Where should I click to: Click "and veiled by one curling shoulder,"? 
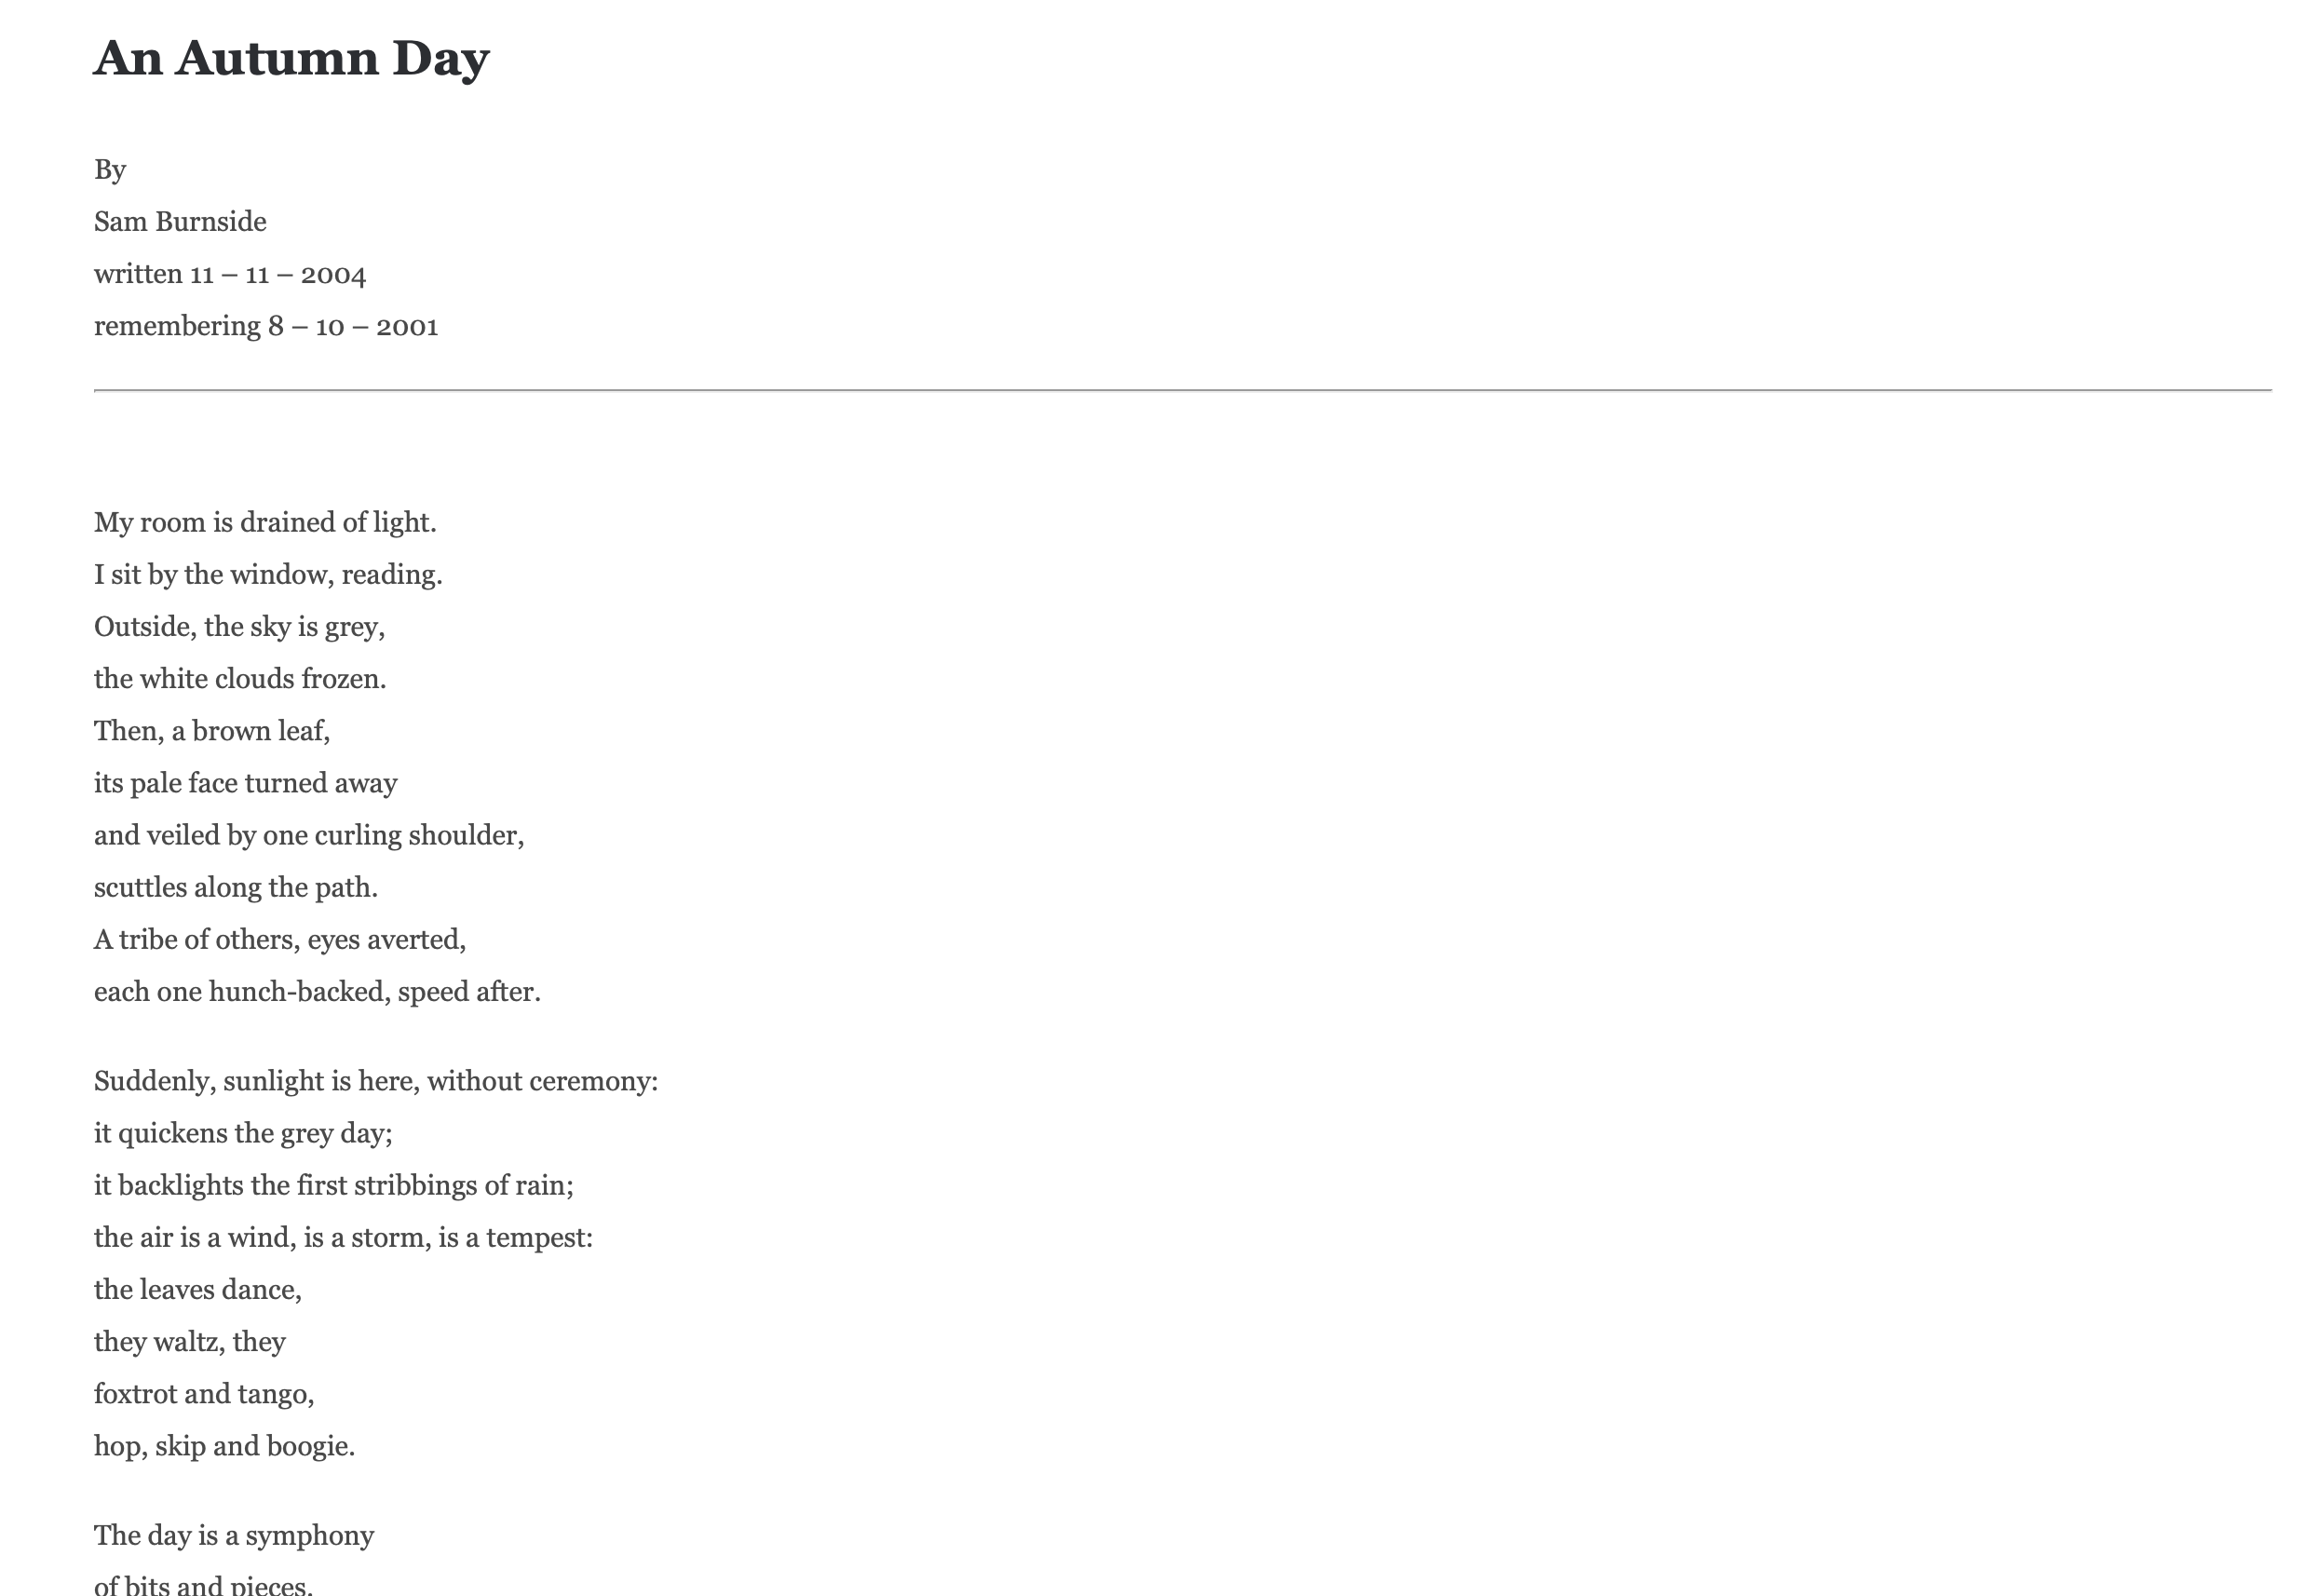click(309, 835)
